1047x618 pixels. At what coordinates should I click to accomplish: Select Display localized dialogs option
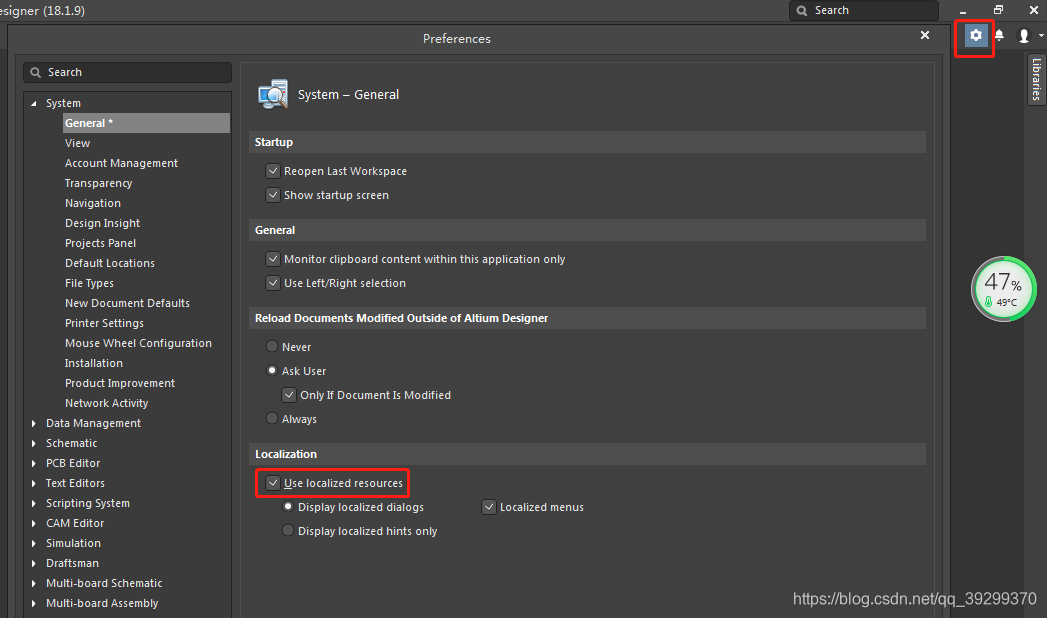pyautogui.click(x=288, y=507)
